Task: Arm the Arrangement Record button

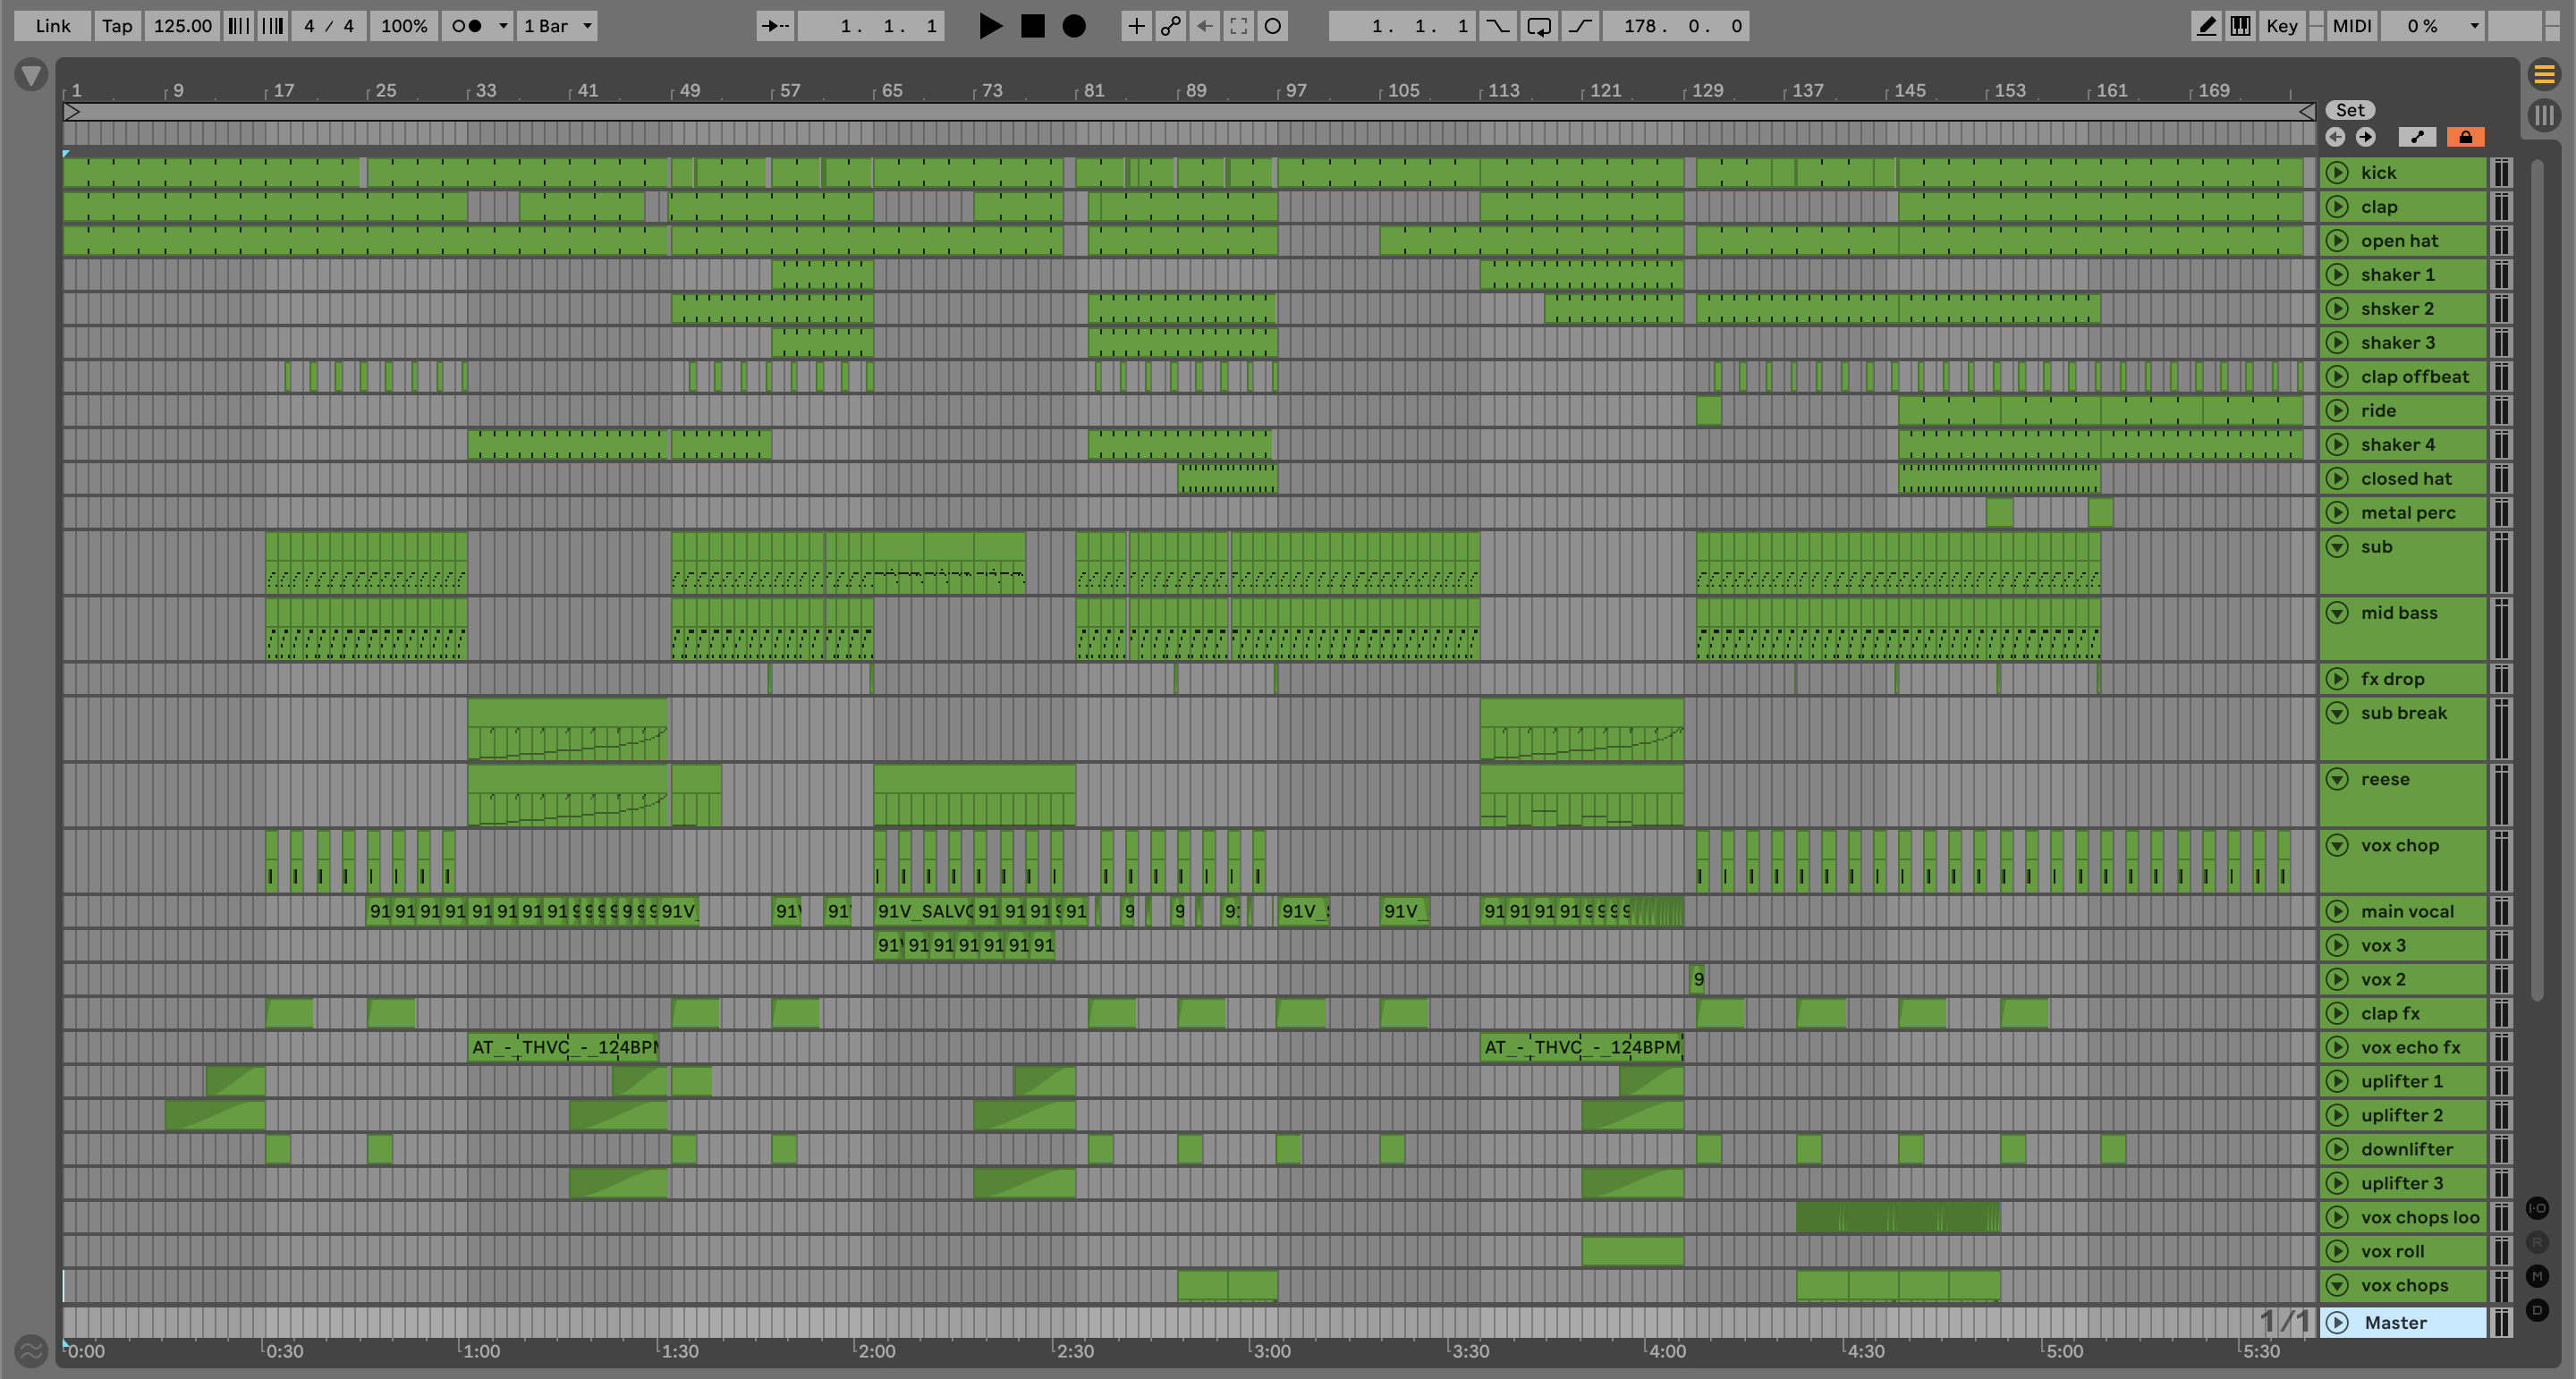Action: [x=1073, y=26]
